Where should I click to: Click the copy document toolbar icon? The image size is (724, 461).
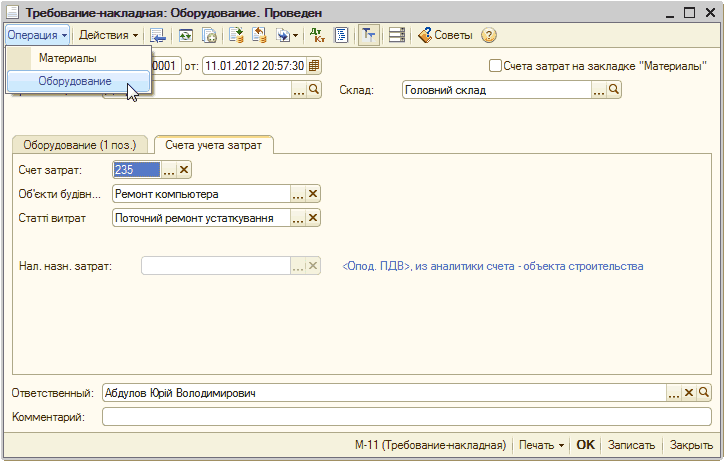209,35
